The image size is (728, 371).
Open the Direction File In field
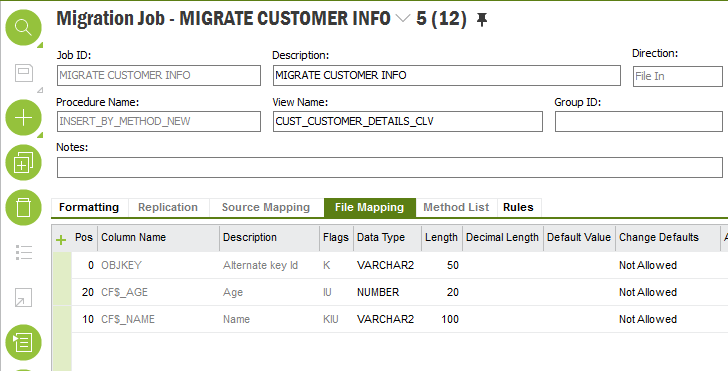(x=678, y=76)
